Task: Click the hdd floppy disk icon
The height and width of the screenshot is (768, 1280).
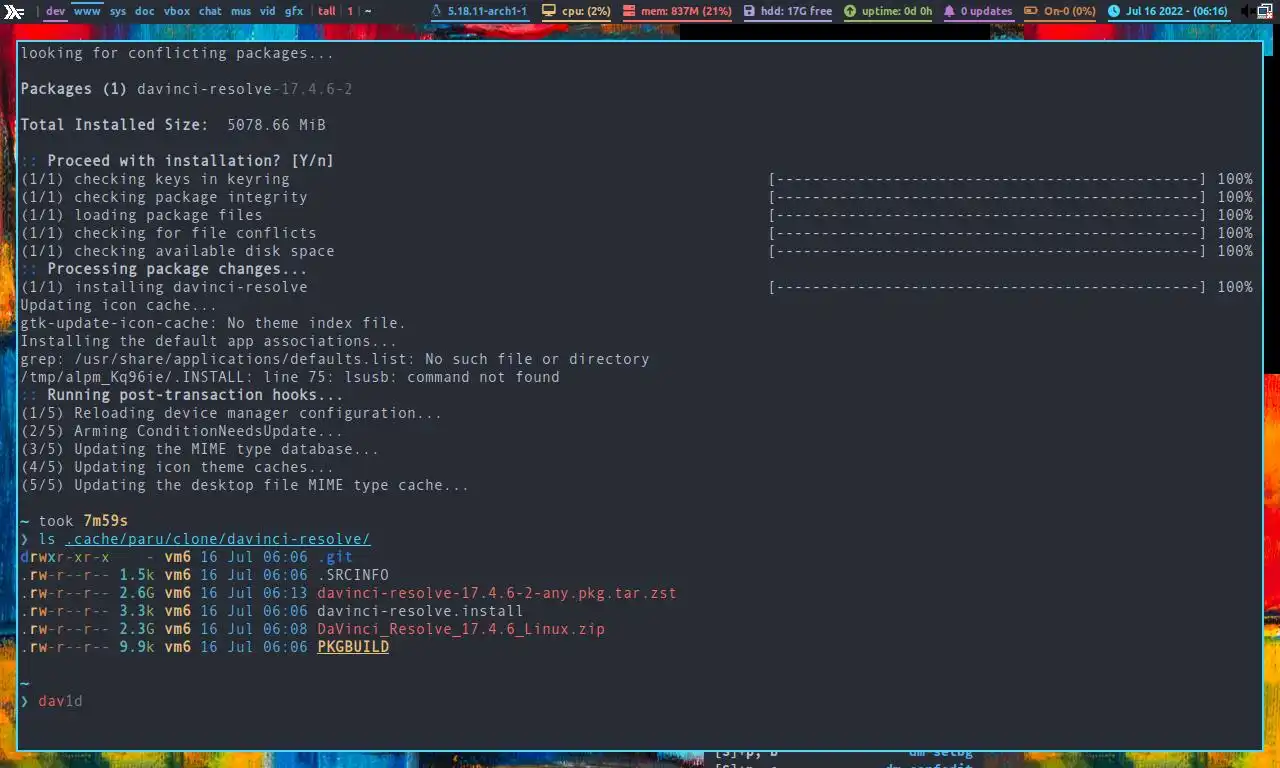Action: [x=749, y=11]
